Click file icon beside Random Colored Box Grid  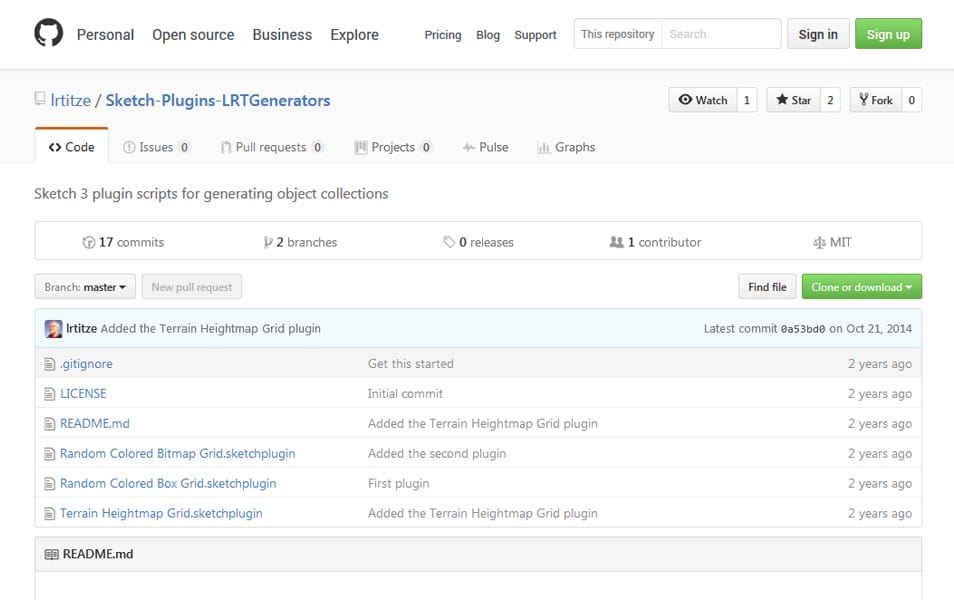(50, 484)
